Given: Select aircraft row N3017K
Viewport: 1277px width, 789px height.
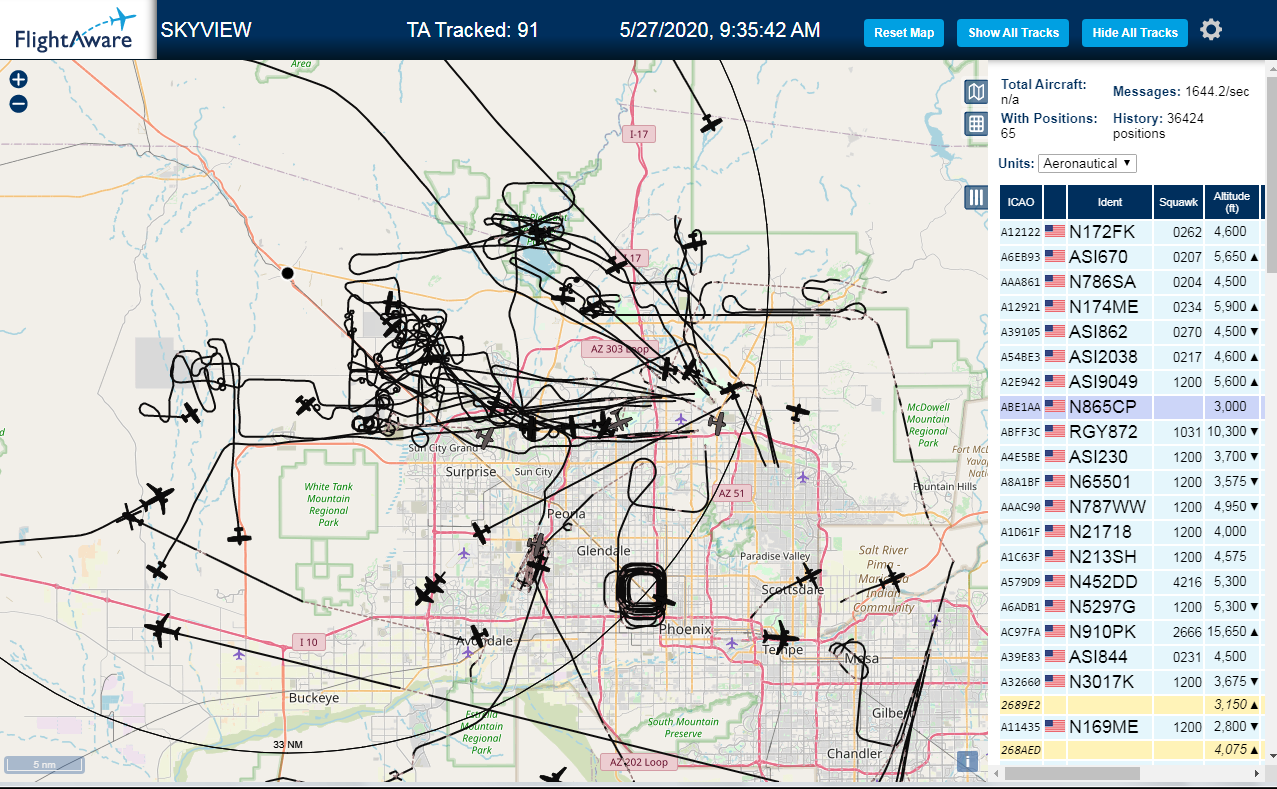Looking at the screenshot, I should 1130,682.
